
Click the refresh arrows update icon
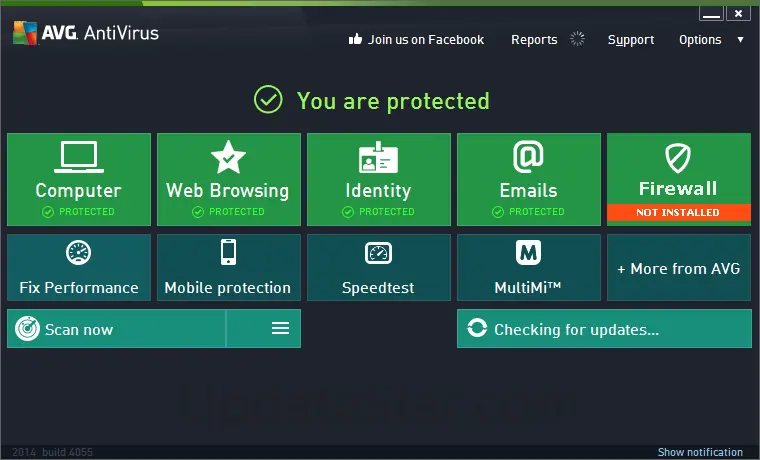pyautogui.click(x=477, y=328)
